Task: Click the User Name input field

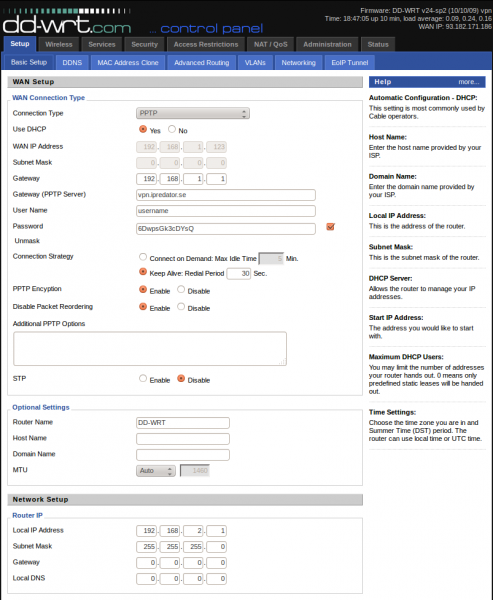Action: coord(226,211)
